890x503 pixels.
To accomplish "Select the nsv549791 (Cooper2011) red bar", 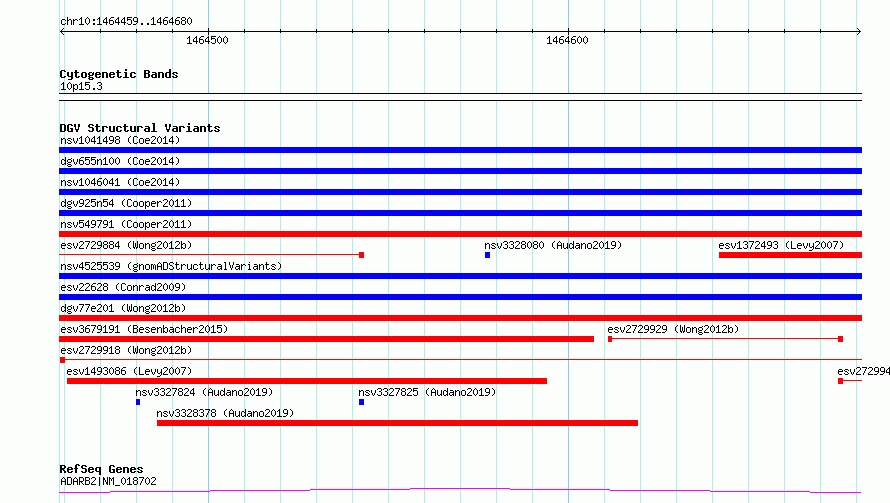I will click(460, 234).
